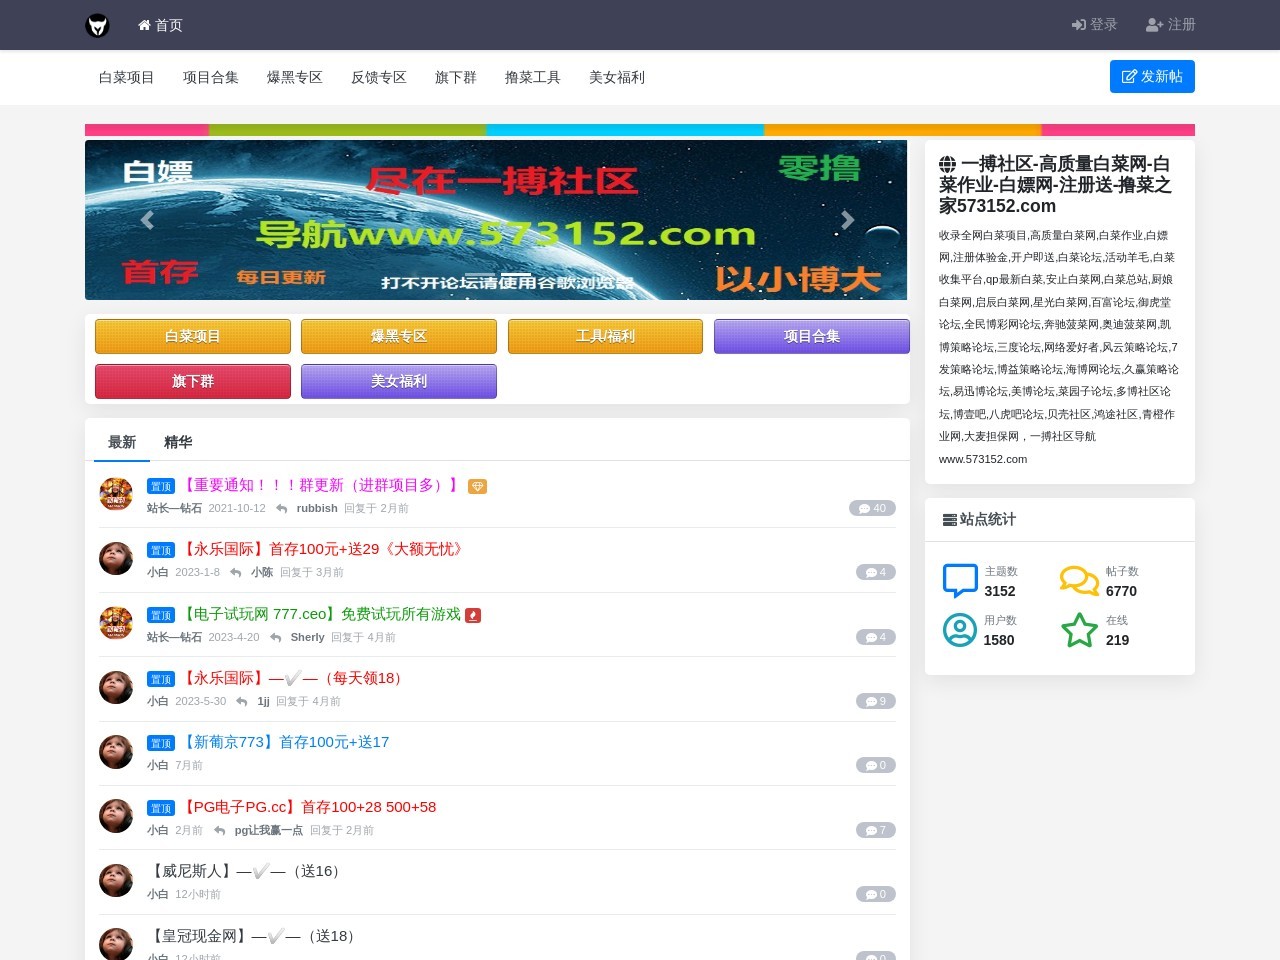This screenshot has height=960, width=1280.
Task: Open the 白菜项目 nav menu item
Action: point(127,77)
